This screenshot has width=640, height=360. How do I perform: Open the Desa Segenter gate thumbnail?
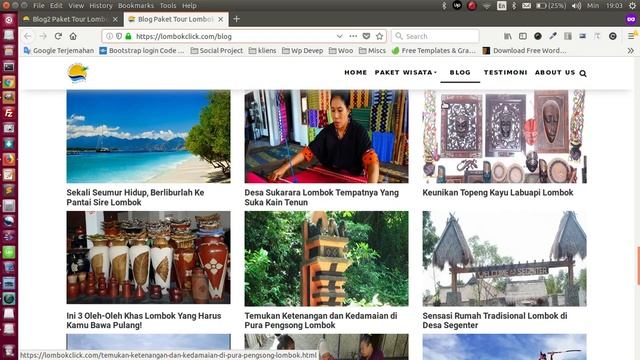[x=504, y=259]
